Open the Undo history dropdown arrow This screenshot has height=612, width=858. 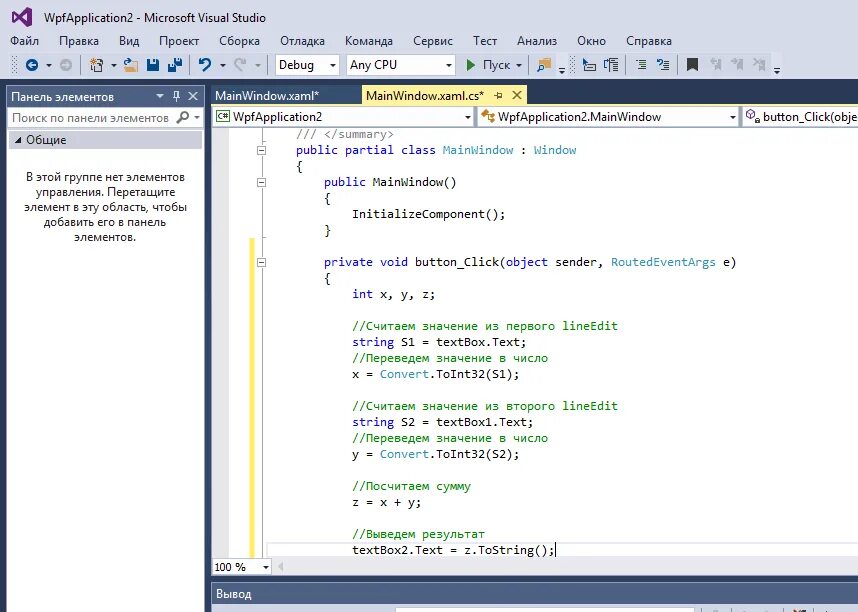tap(223, 66)
